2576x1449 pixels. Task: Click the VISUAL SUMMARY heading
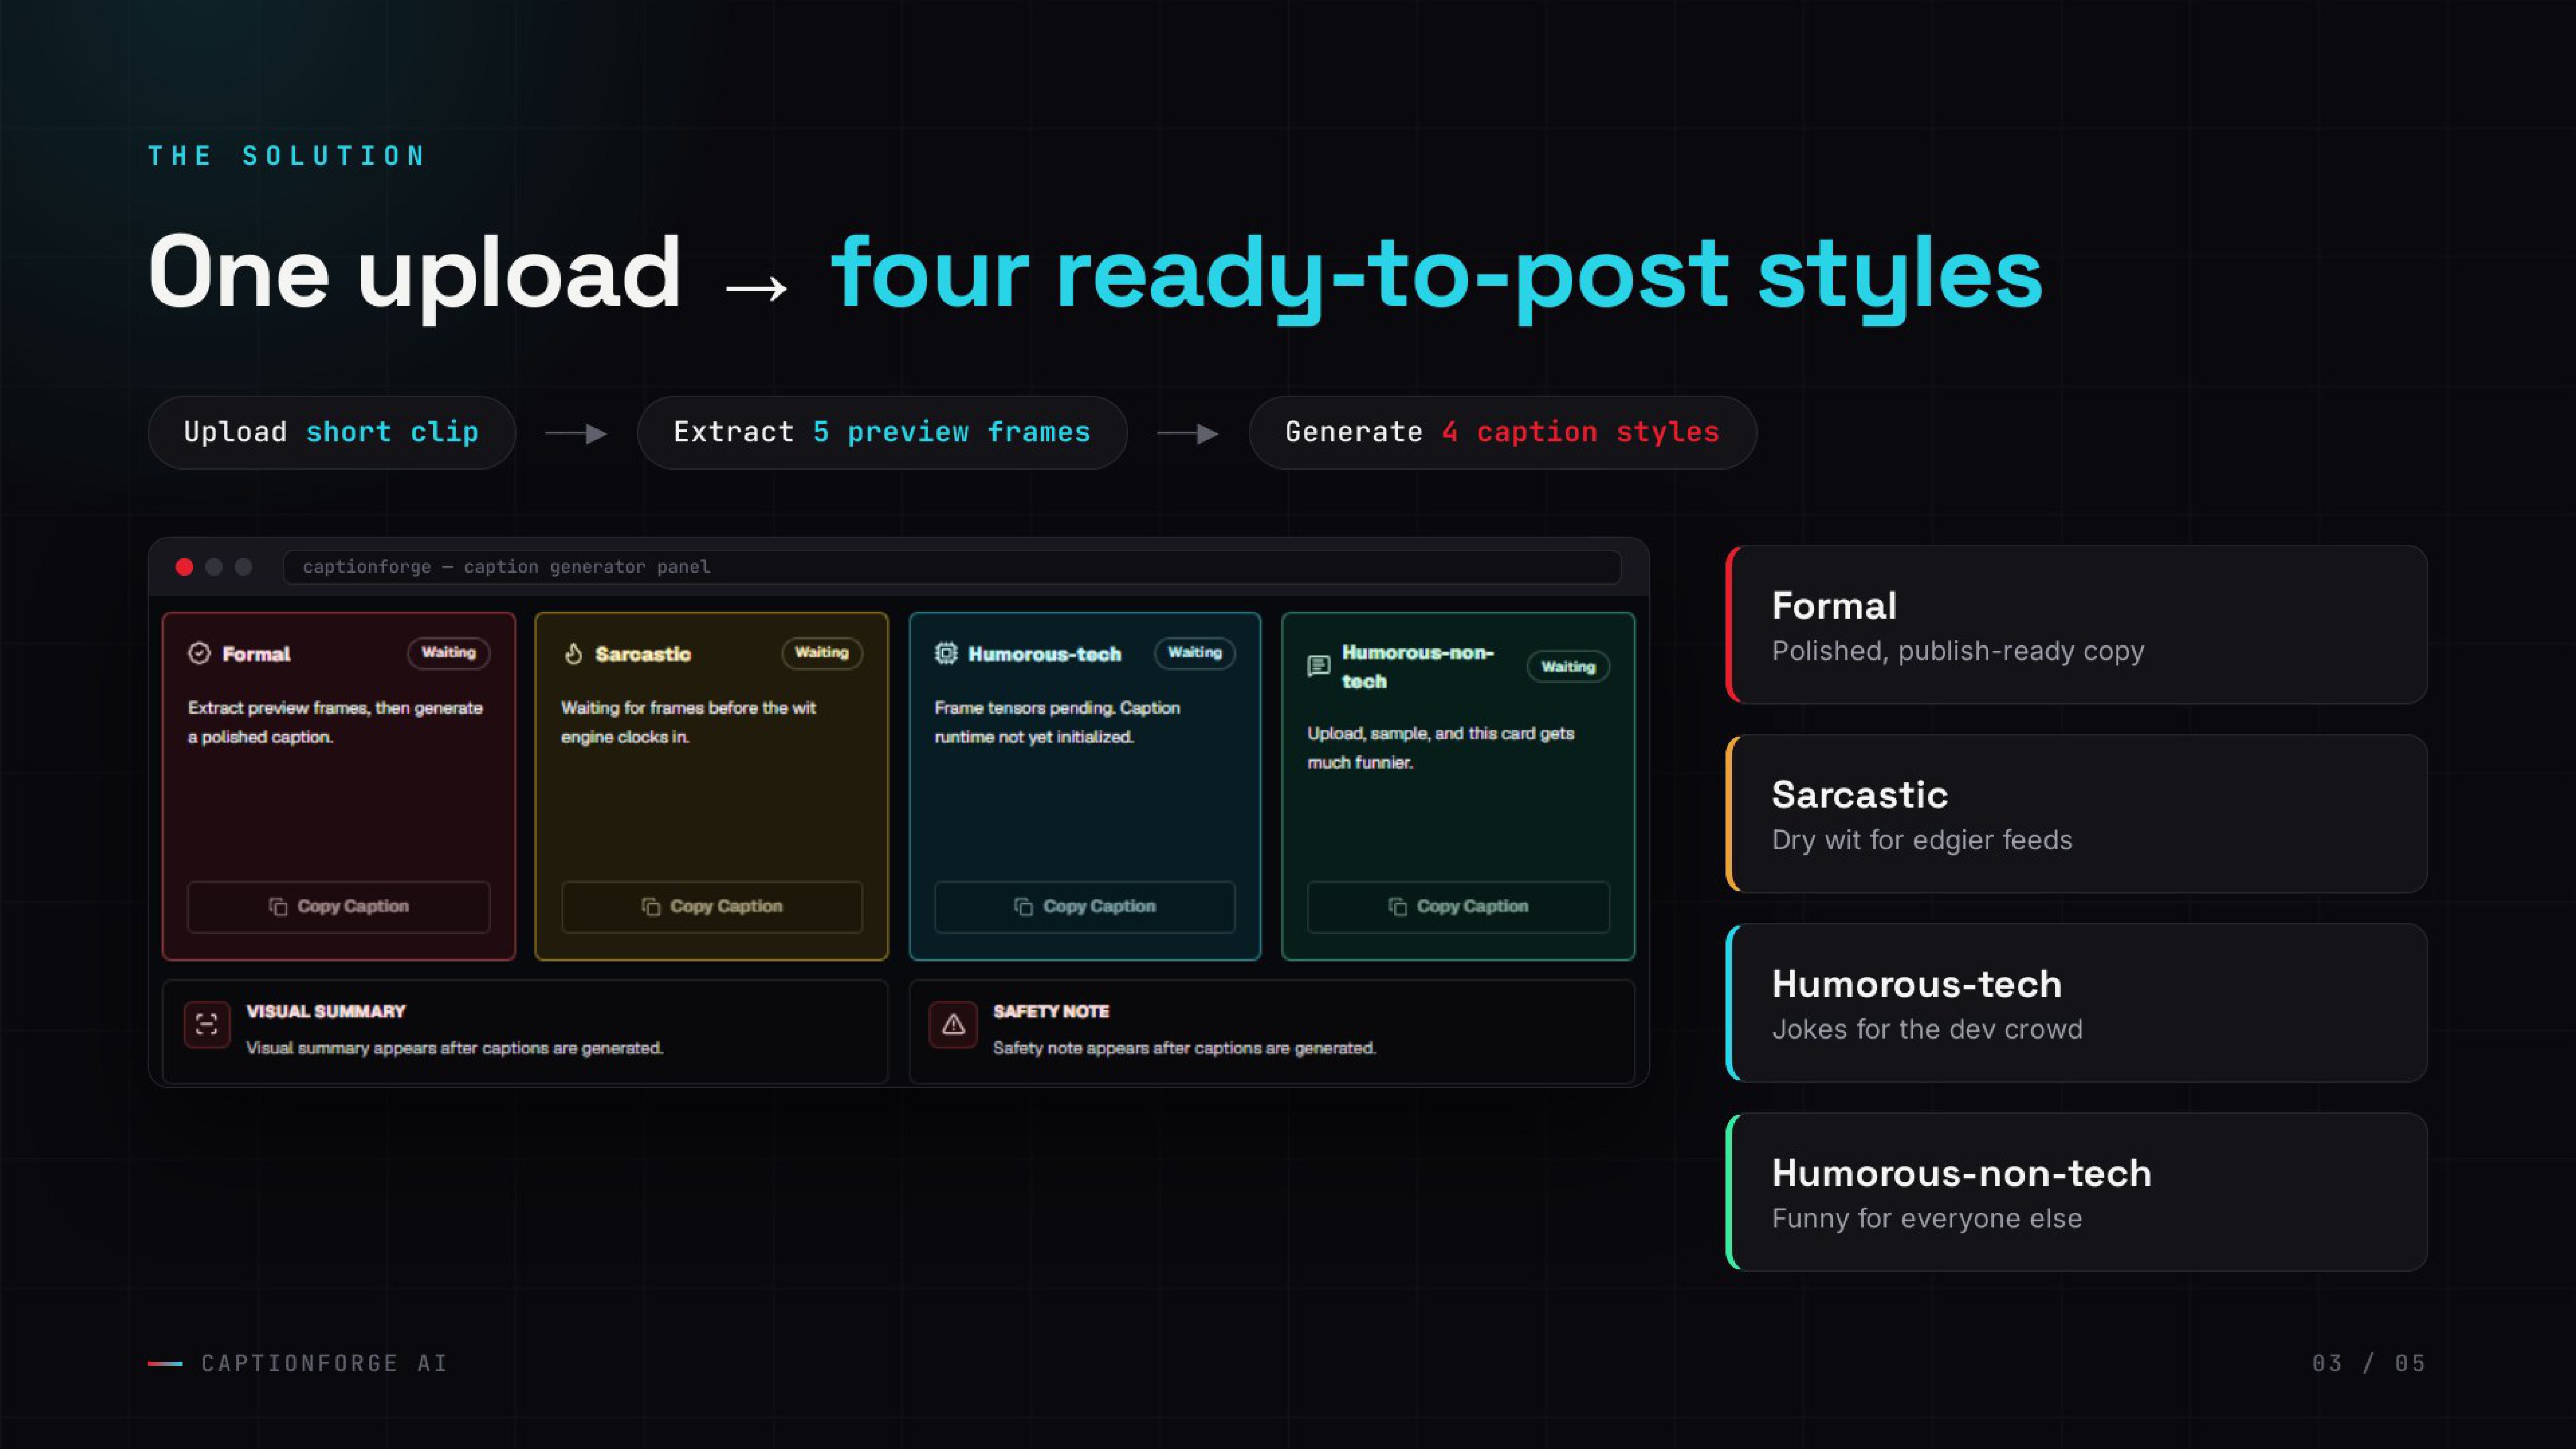coord(326,1011)
